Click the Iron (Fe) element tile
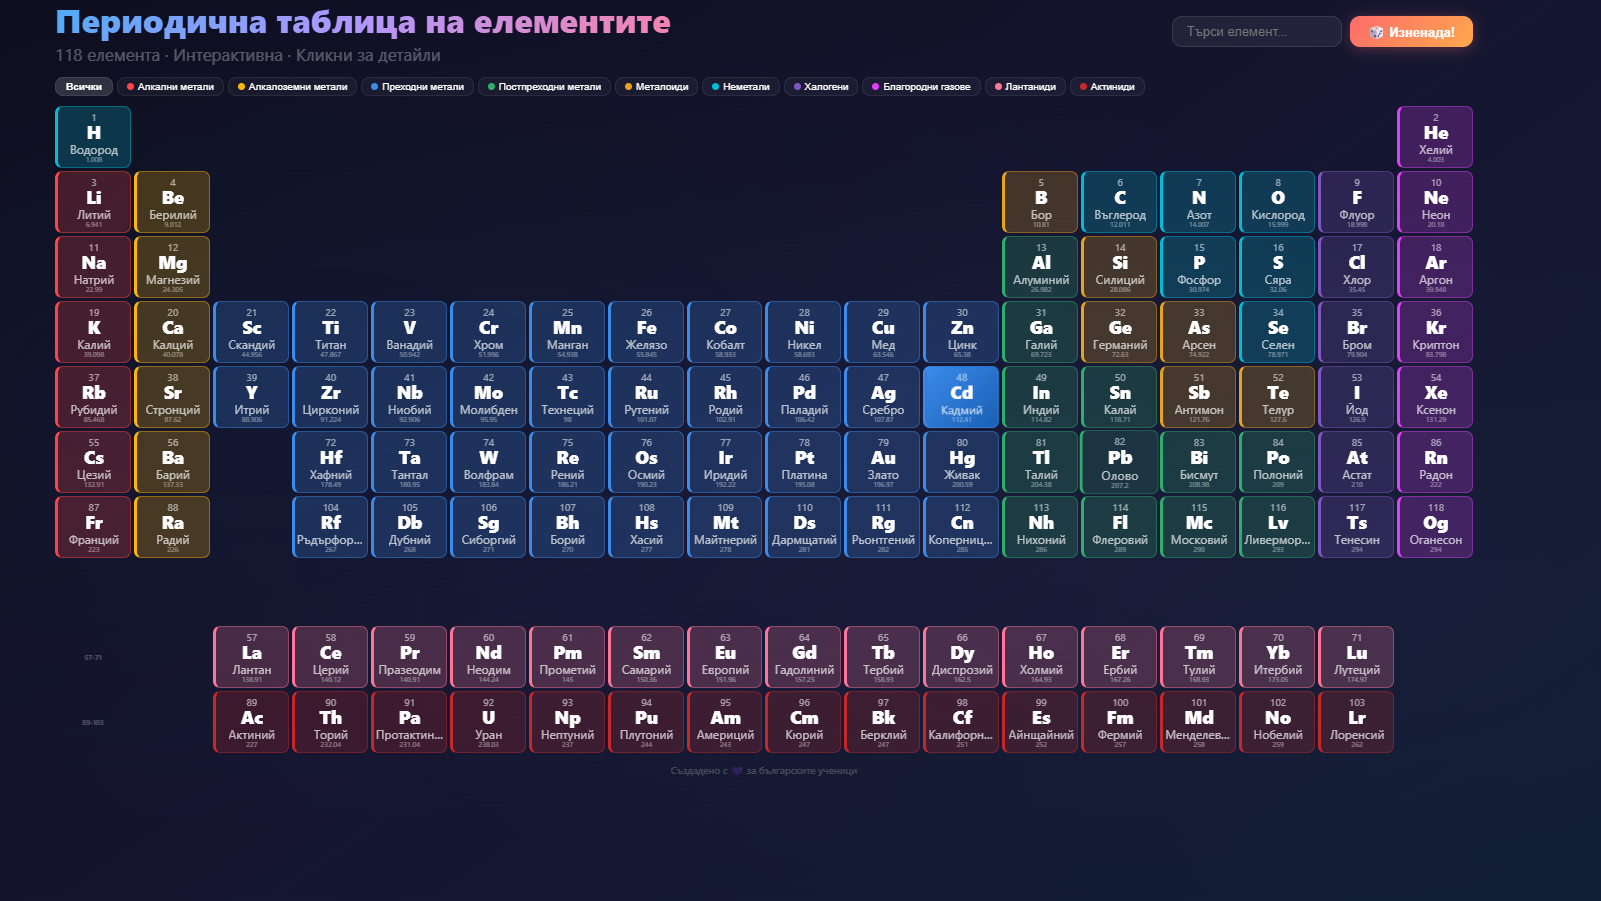The image size is (1601, 901). [646, 332]
